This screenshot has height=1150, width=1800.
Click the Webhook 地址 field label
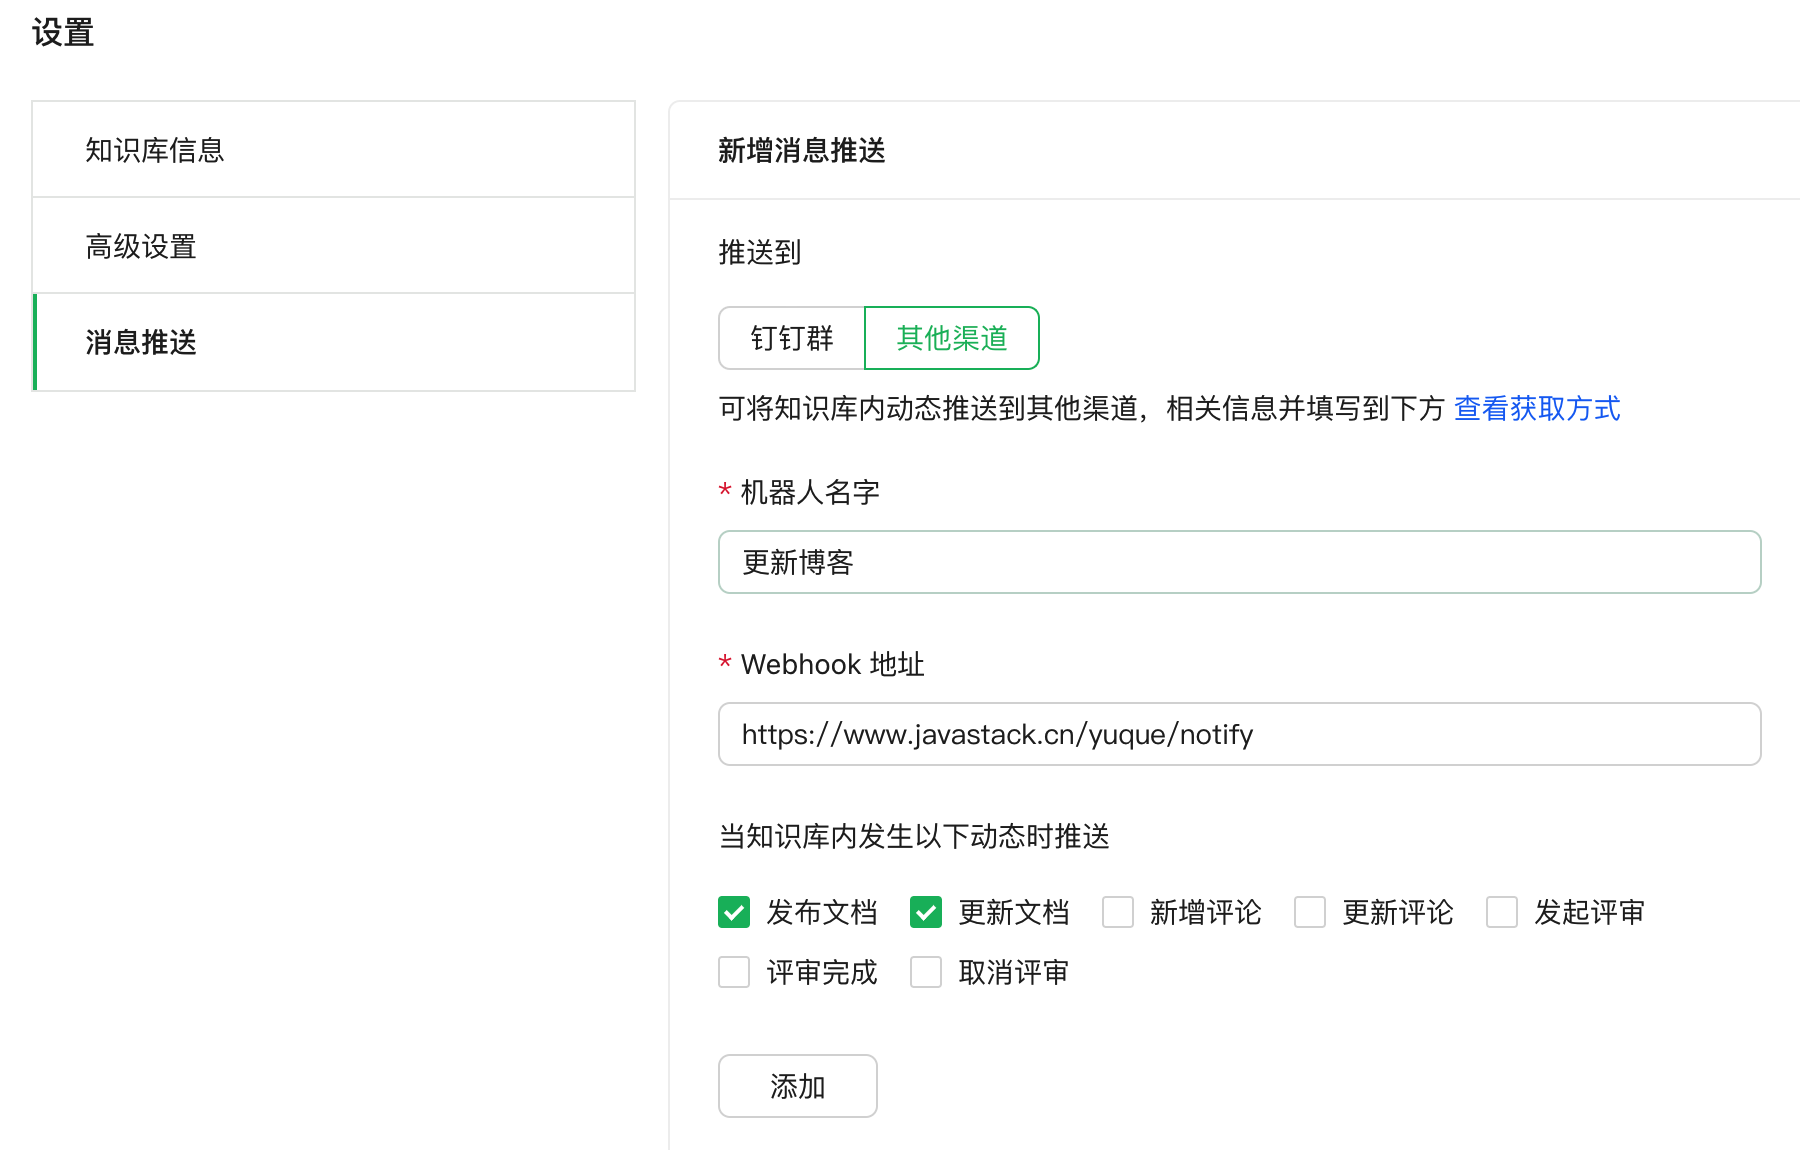tap(831, 664)
